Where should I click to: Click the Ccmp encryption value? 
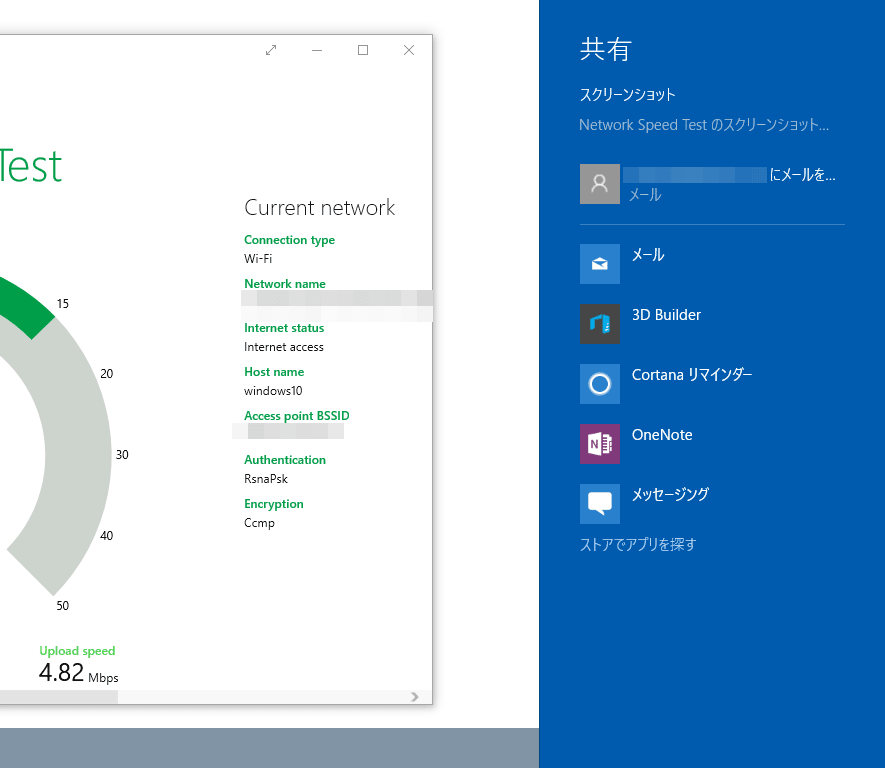tap(260, 523)
